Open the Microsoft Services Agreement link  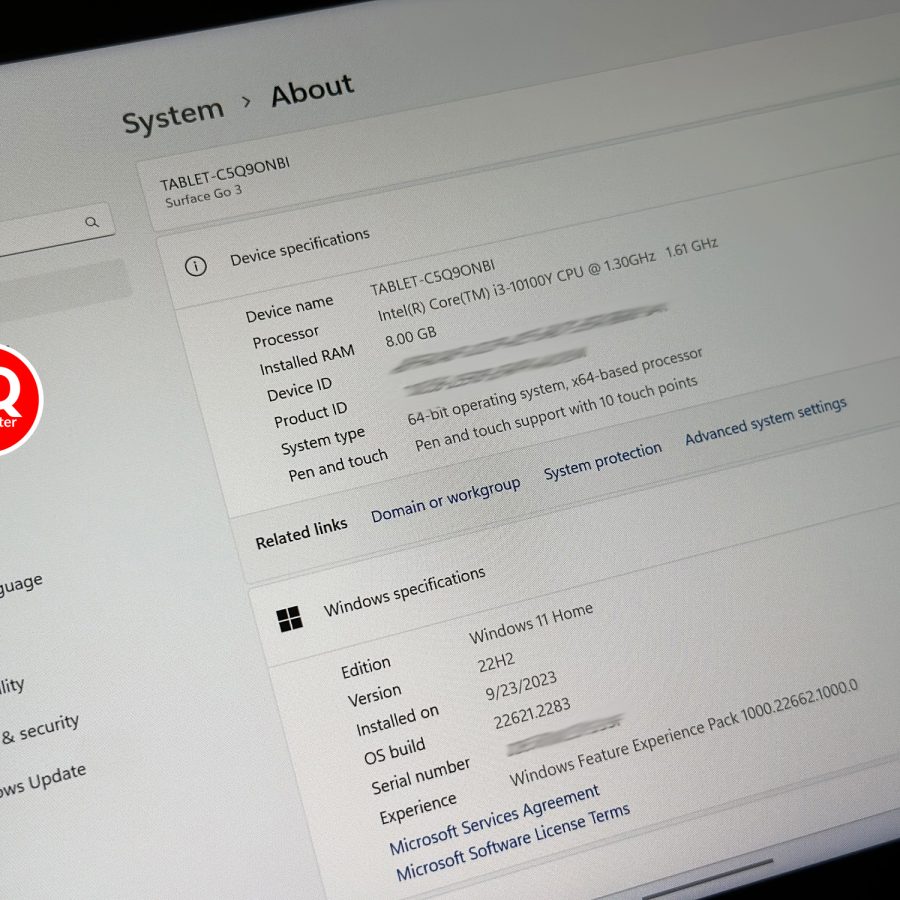(x=495, y=819)
